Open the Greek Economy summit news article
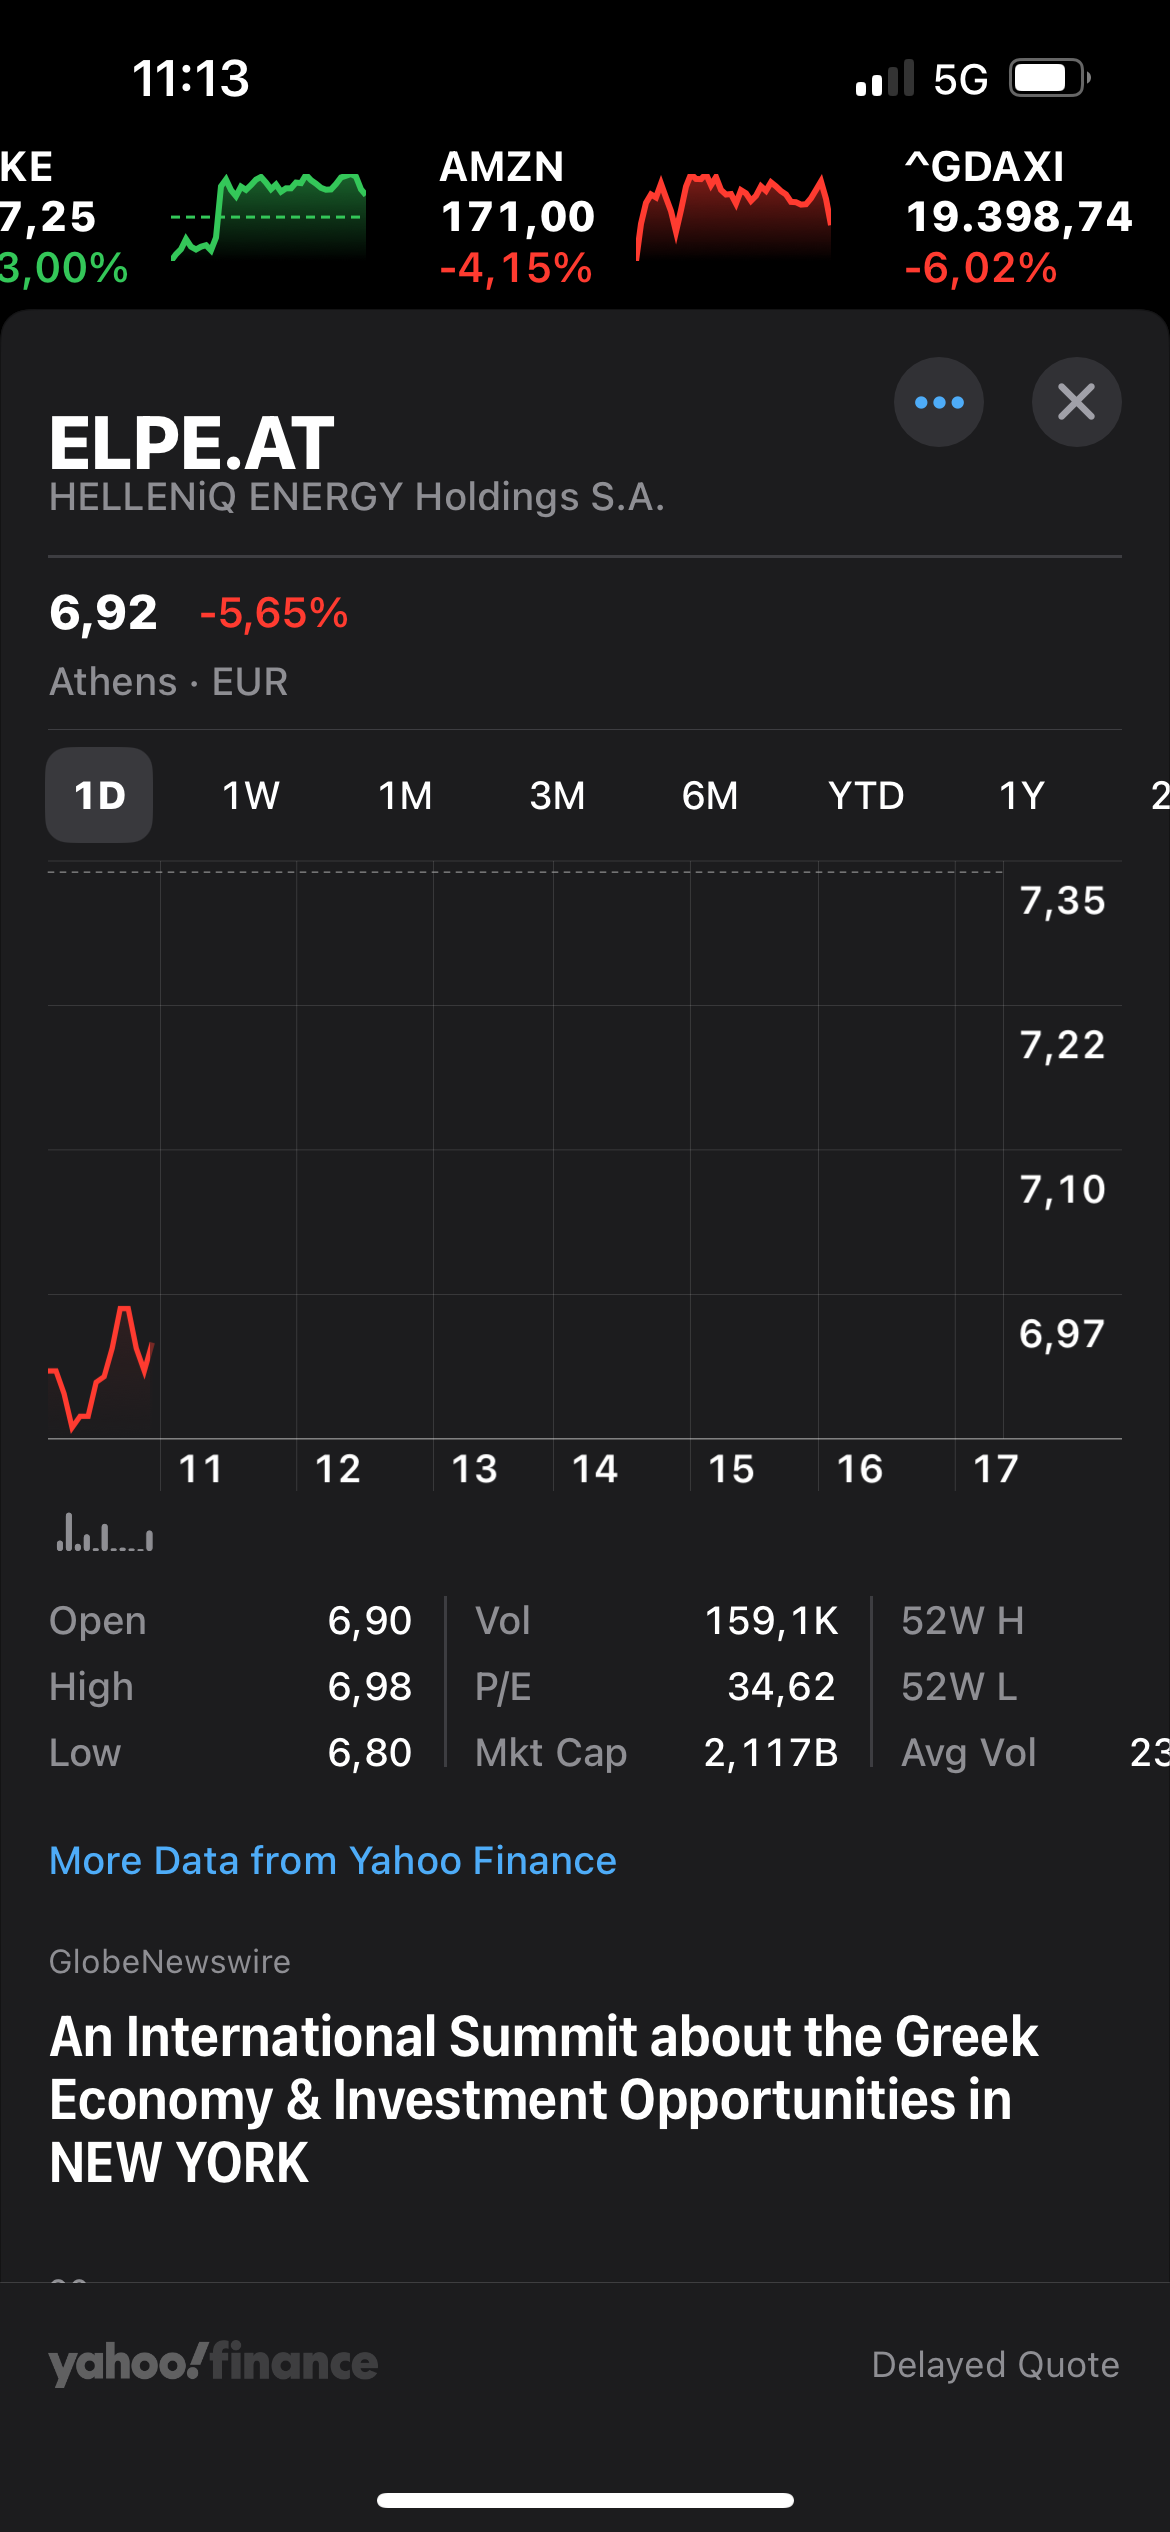1170x2532 pixels. tap(544, 2099)
